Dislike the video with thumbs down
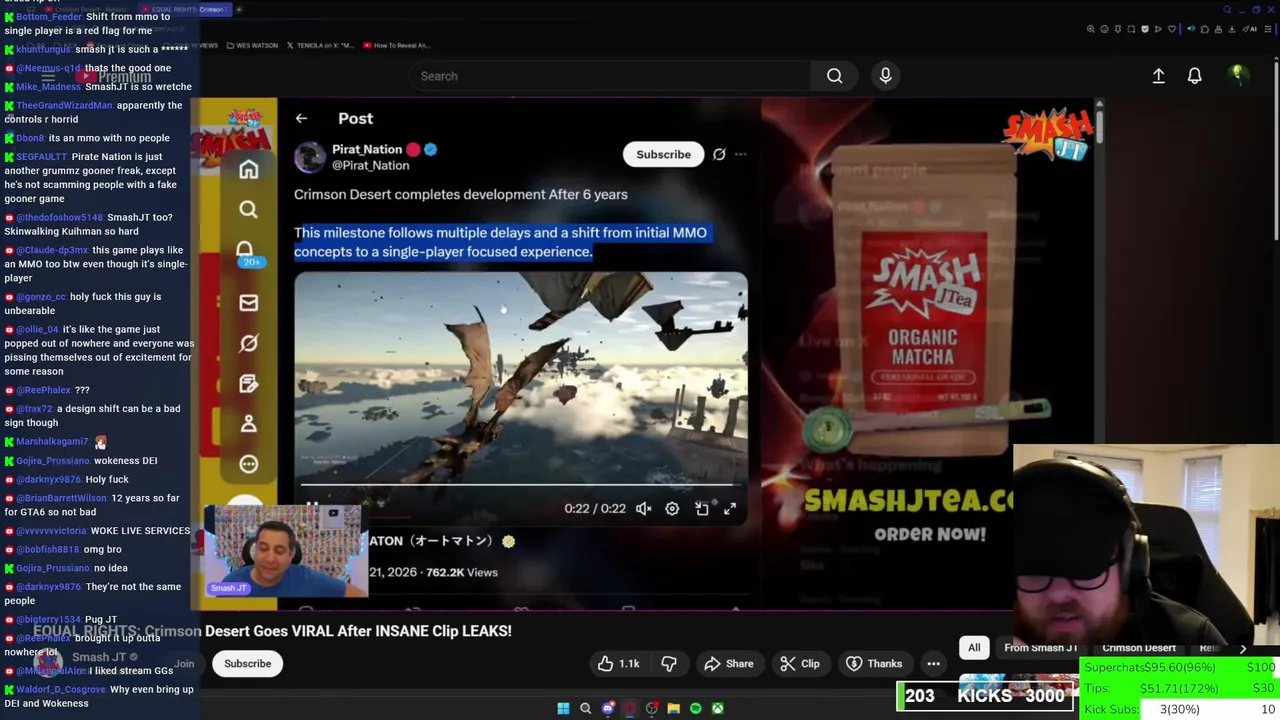1280x720 pixels. click(x=669, y=664)
